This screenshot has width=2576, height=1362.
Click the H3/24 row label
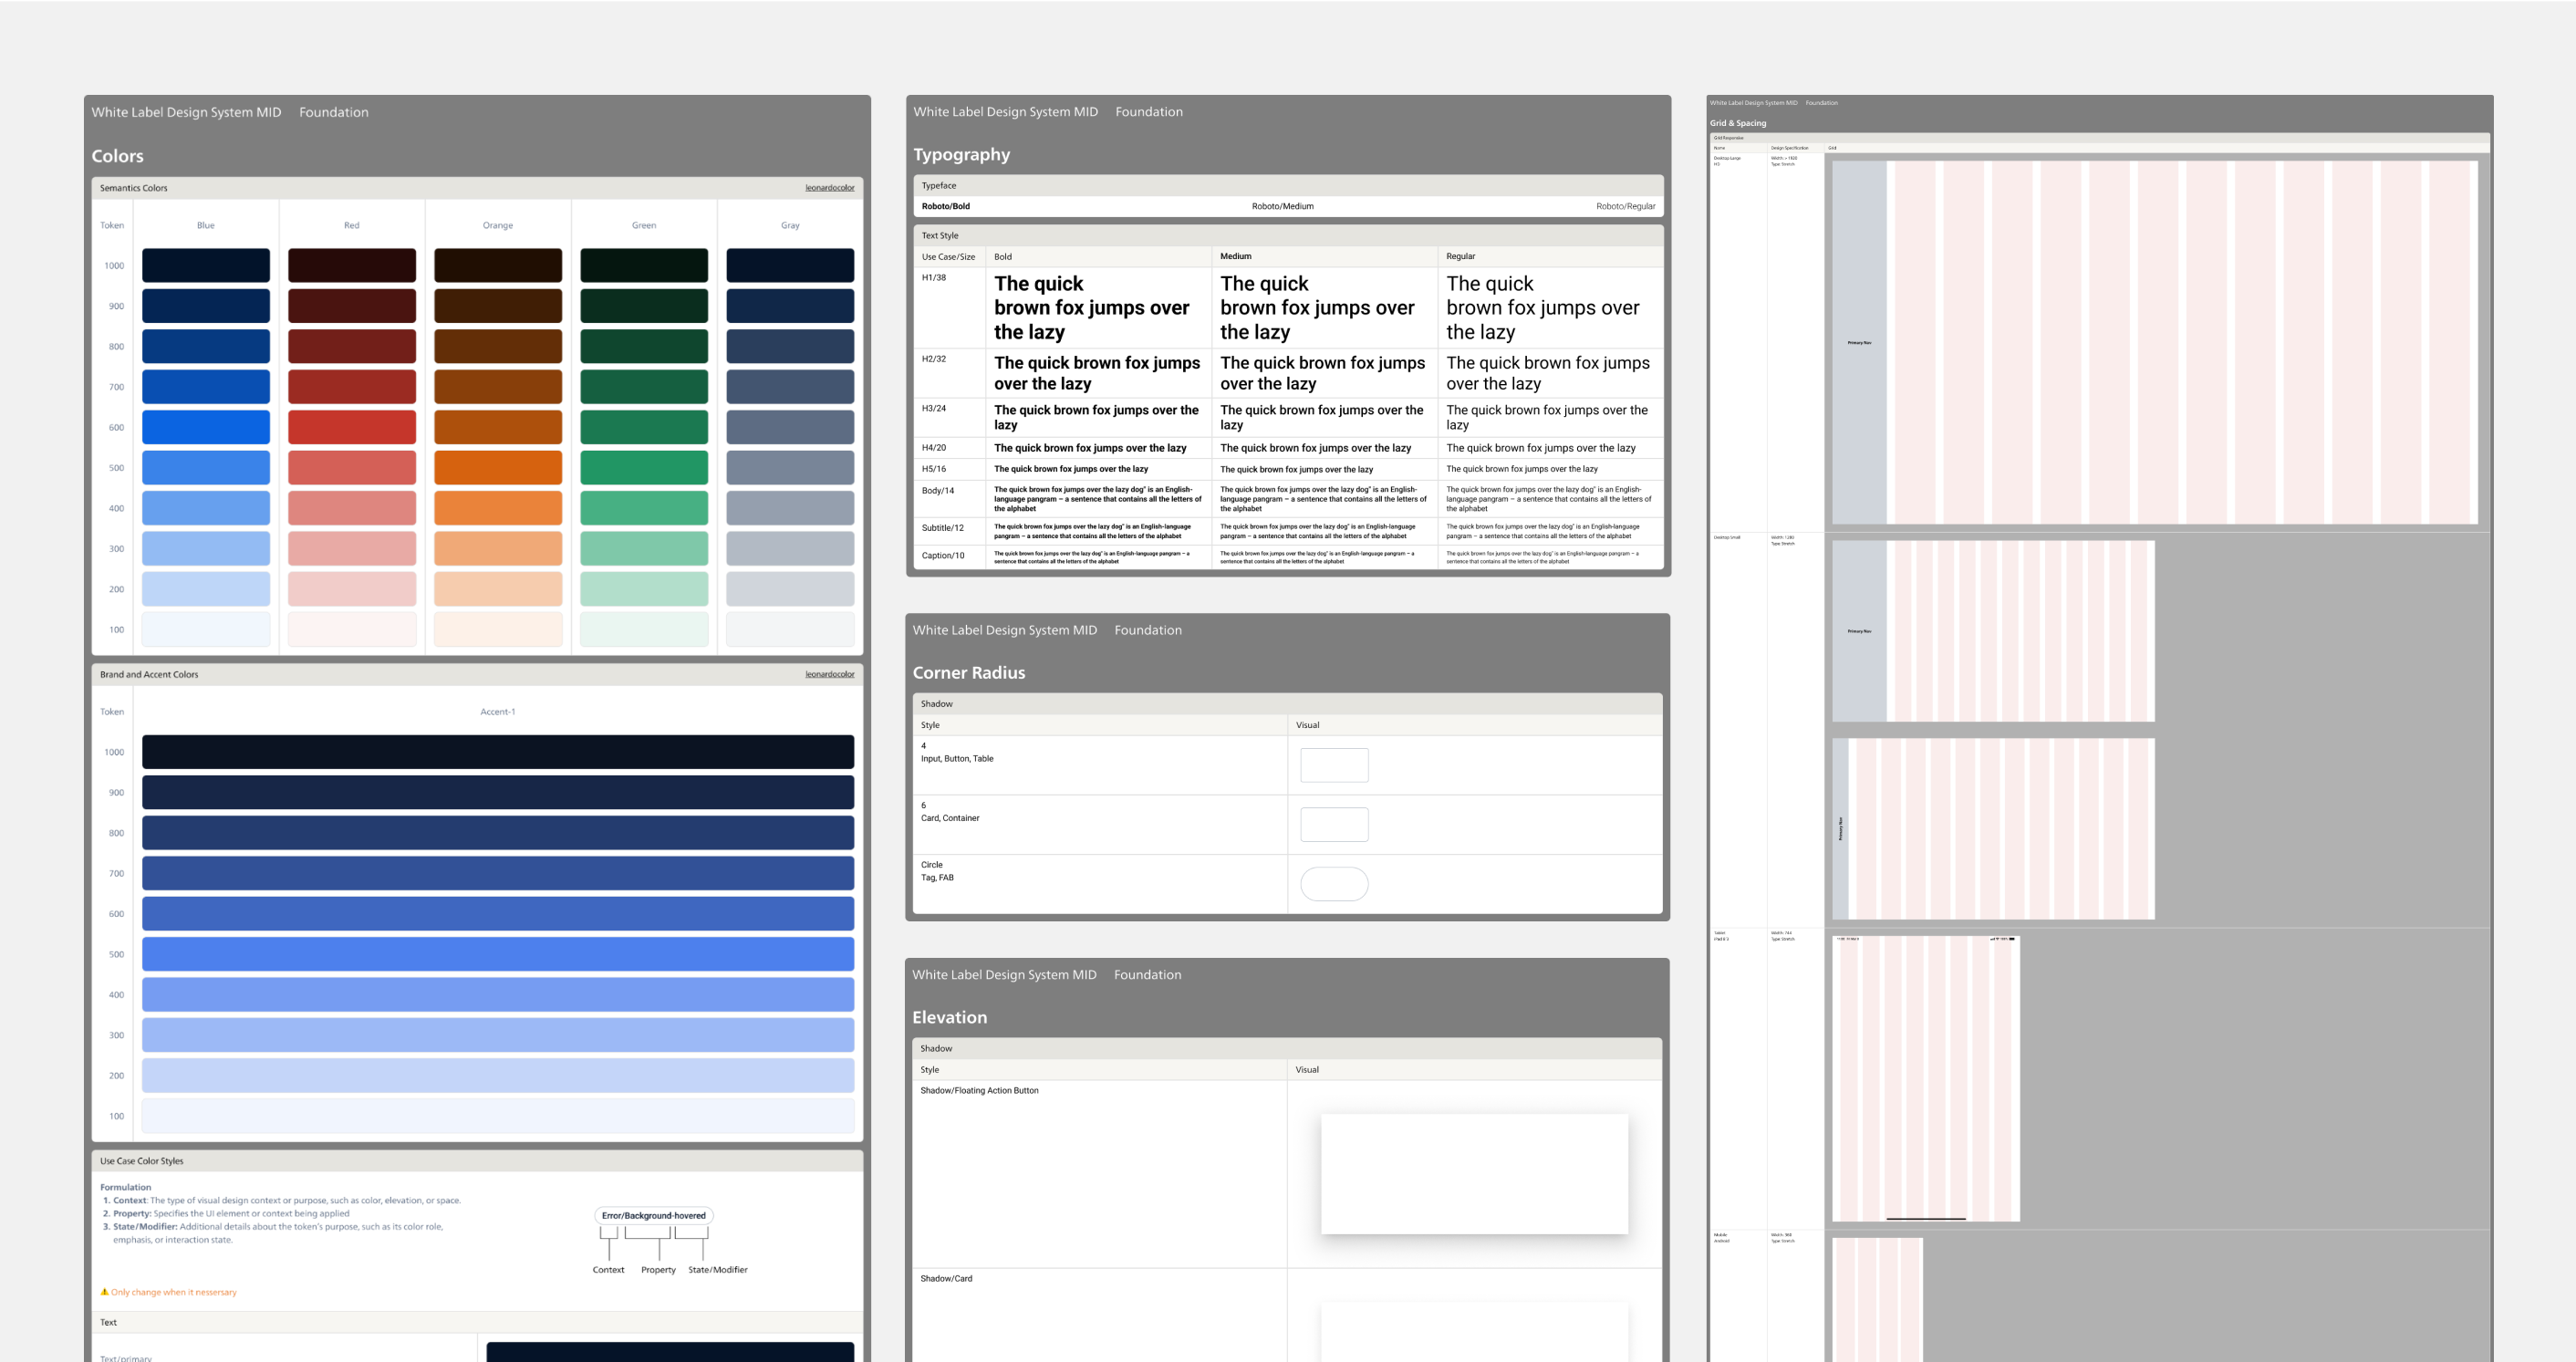(934, 409)
